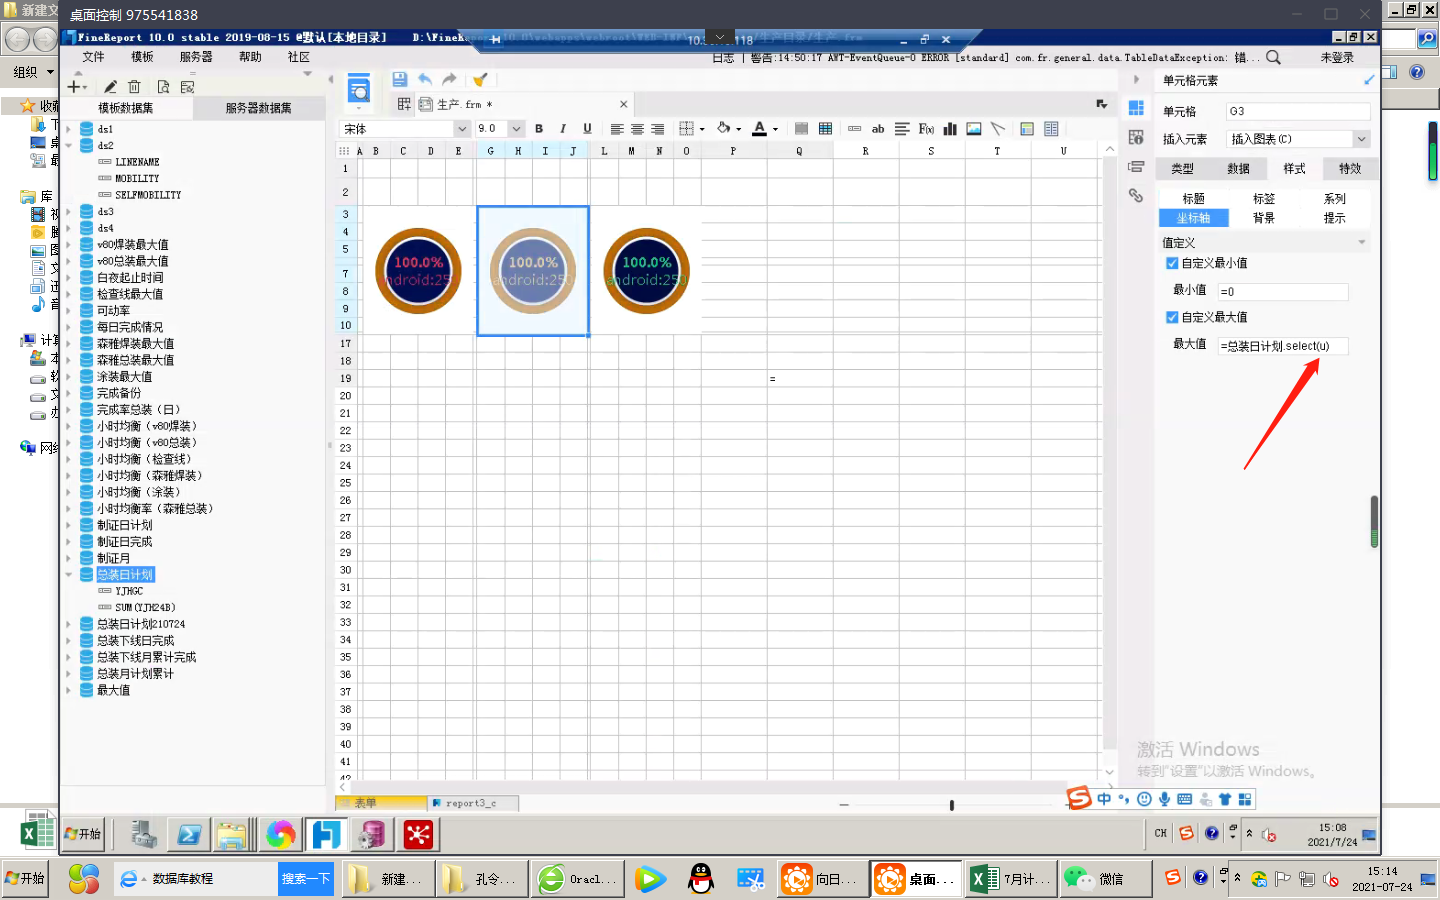This screenshot has width=1440, height=900.
Task: Click the unmerge cells grid icon
Action: click(x=825, y=129)
